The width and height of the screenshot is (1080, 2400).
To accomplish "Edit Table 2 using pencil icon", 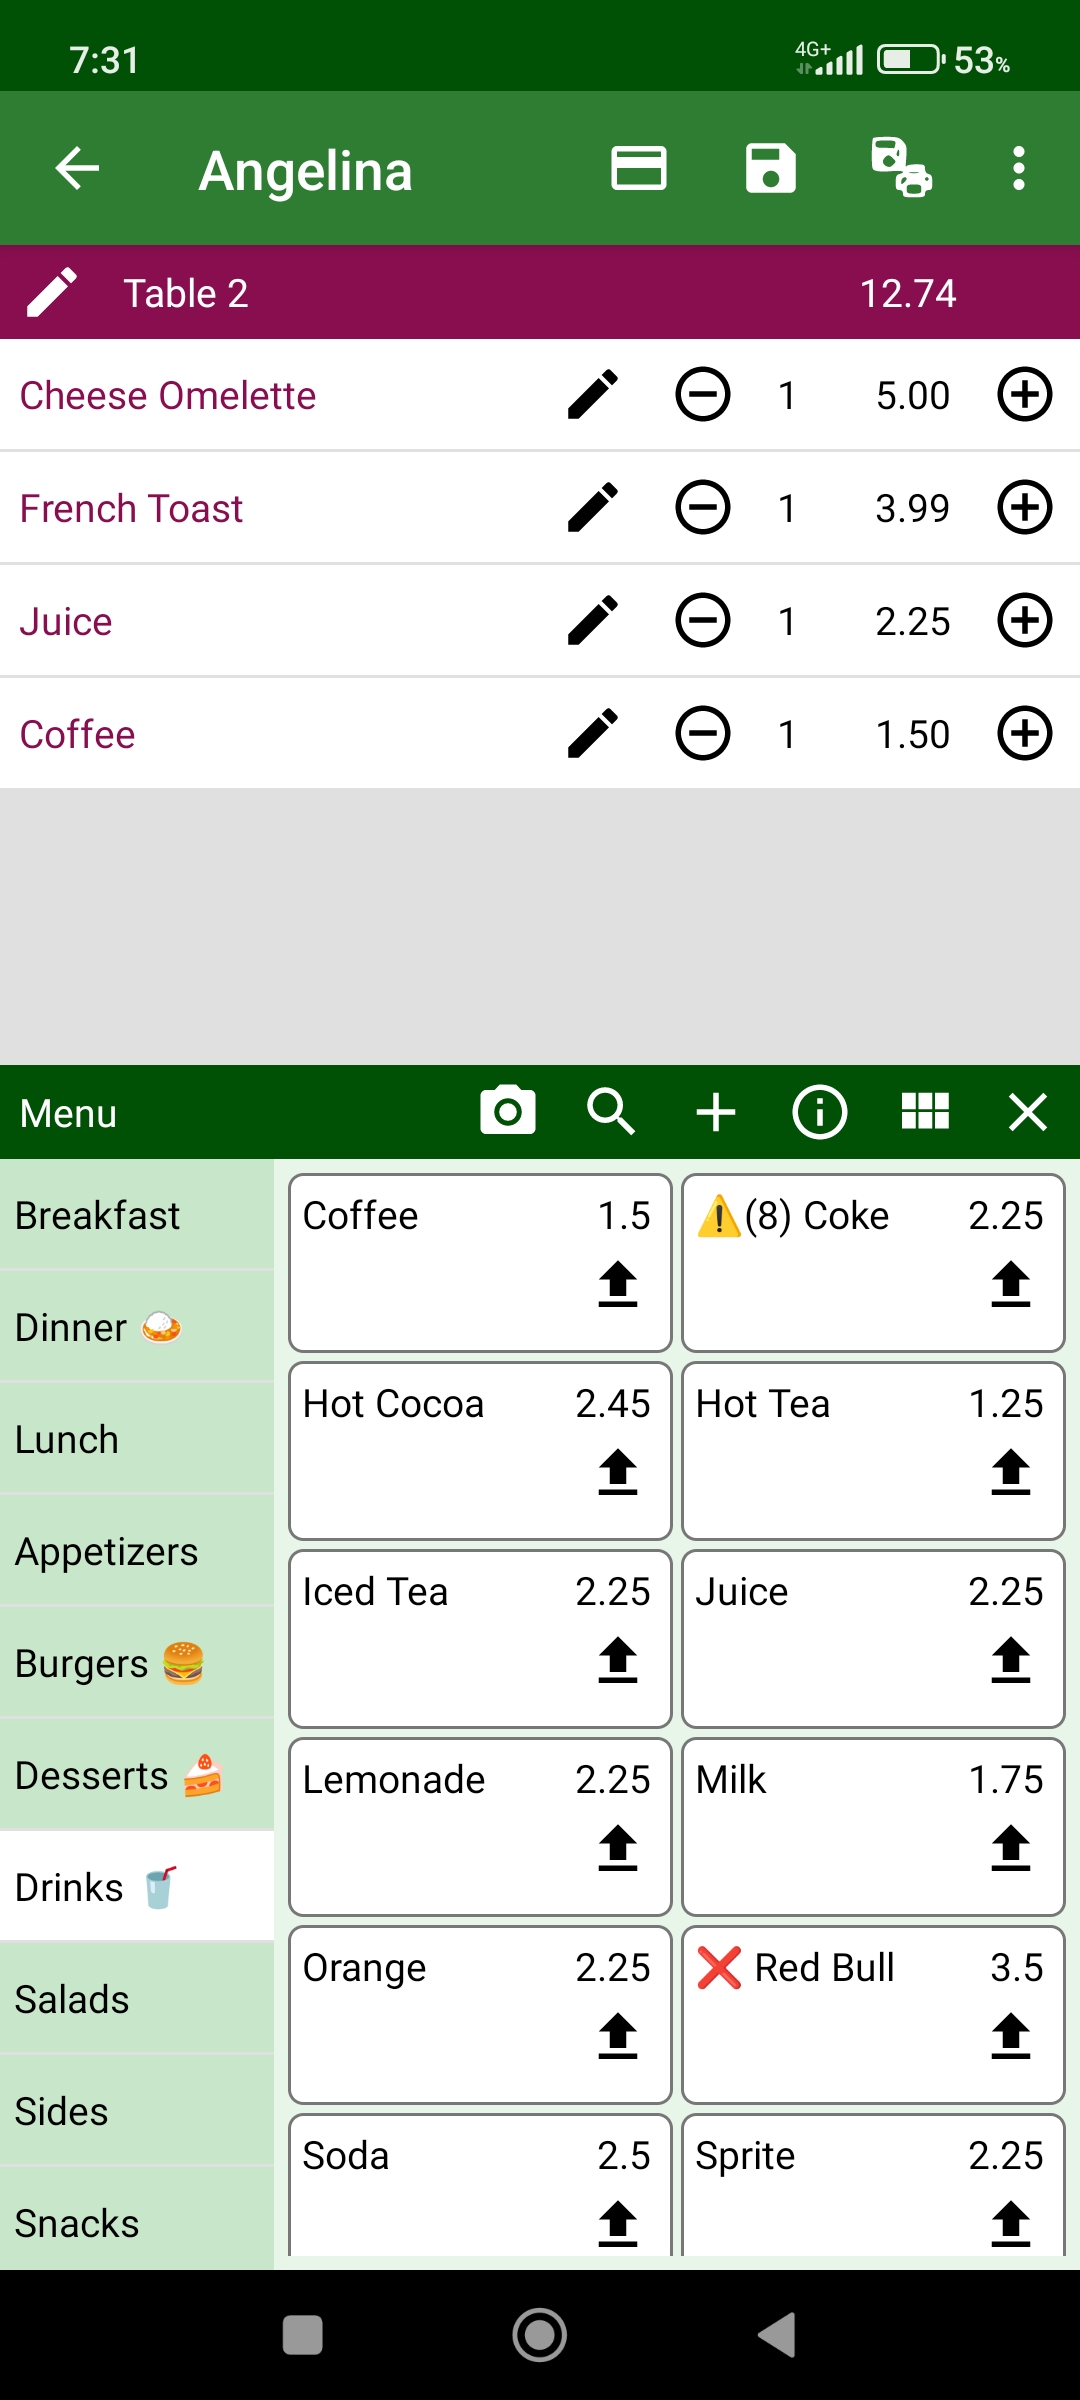I will tap(52, 292).
